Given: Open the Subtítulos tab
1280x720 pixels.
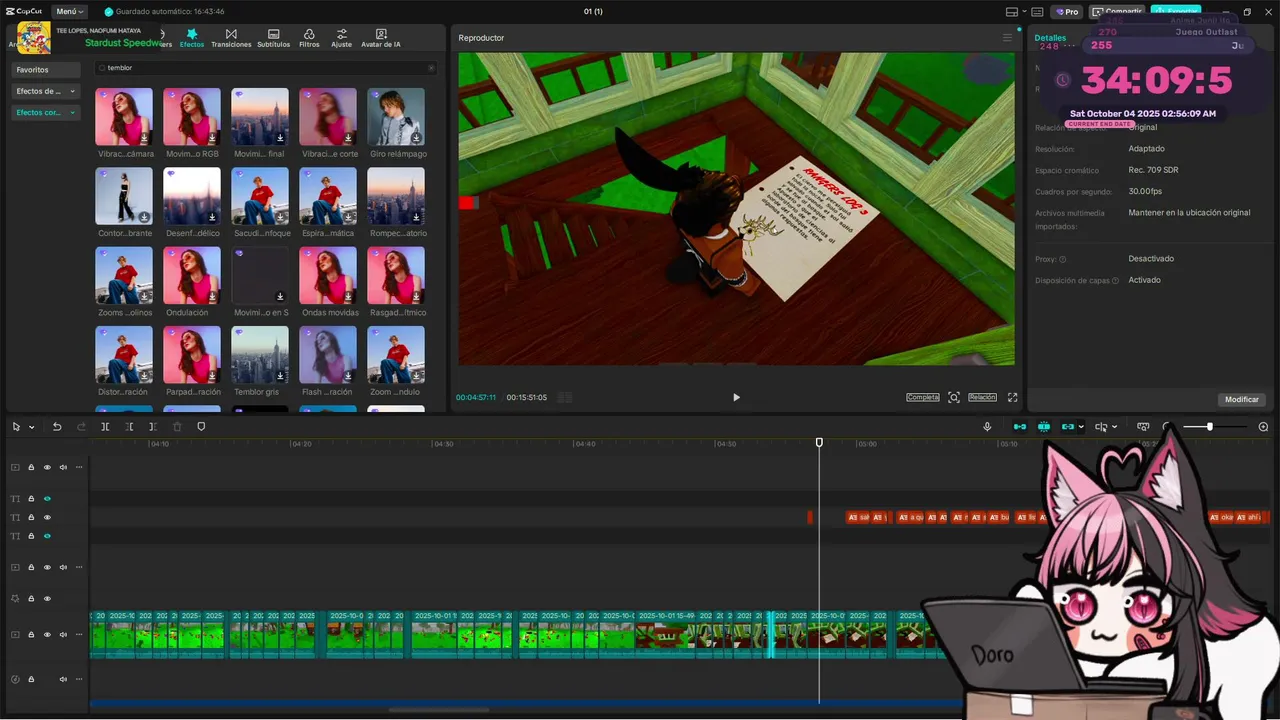Looking at the screenshot, I should point(273,39).
